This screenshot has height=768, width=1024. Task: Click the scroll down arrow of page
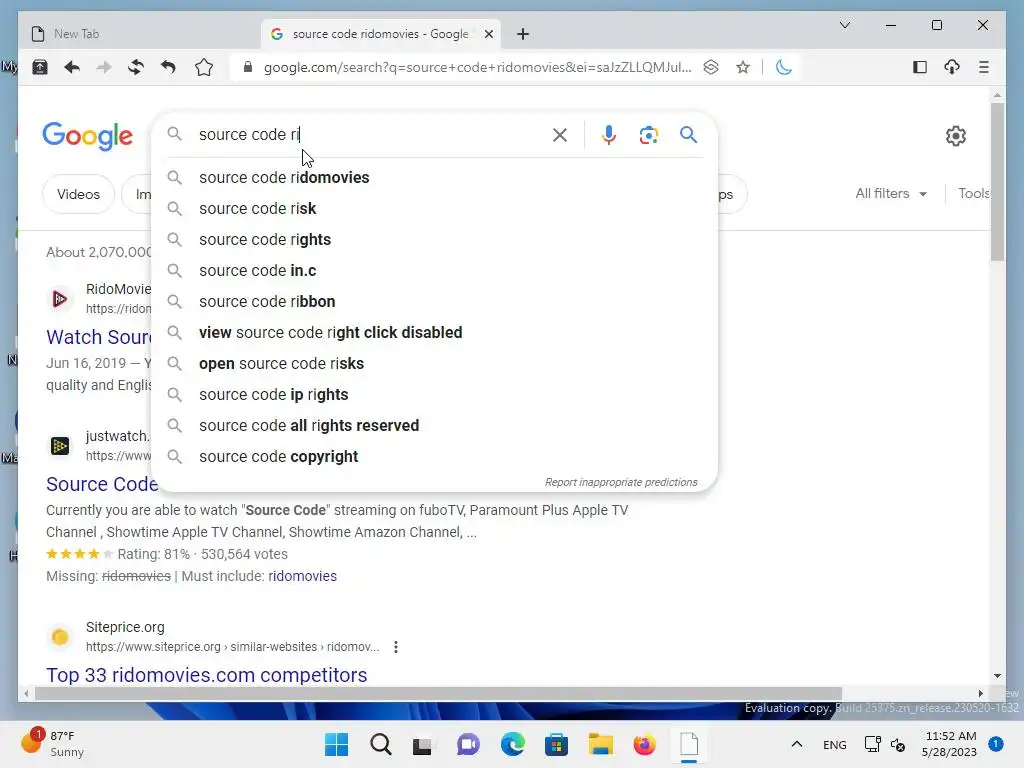point(997,676)
